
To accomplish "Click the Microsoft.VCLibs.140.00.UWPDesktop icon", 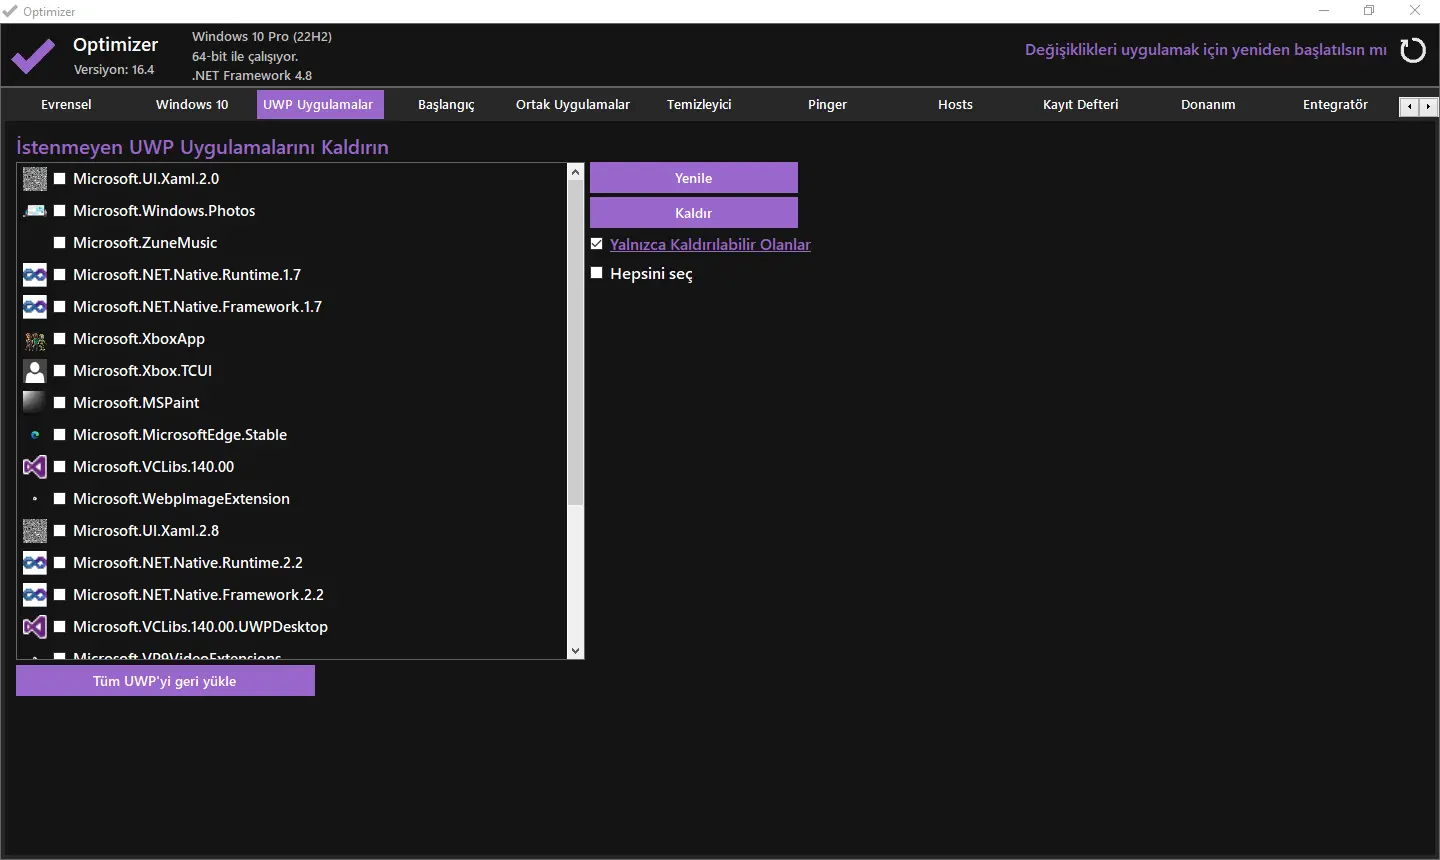I will [x=35, y=627].
